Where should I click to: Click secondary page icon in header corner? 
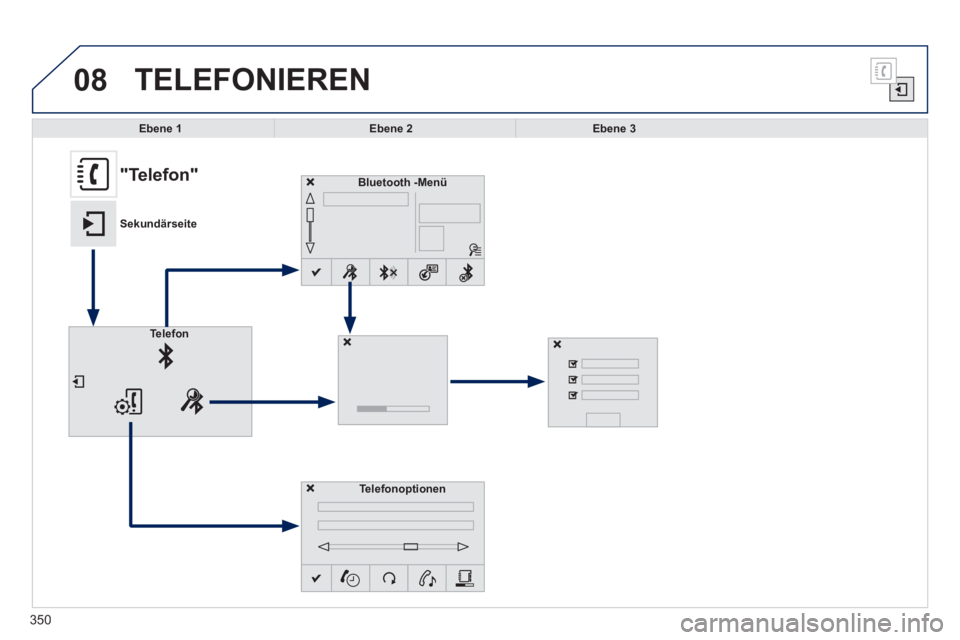pos(901,90)
